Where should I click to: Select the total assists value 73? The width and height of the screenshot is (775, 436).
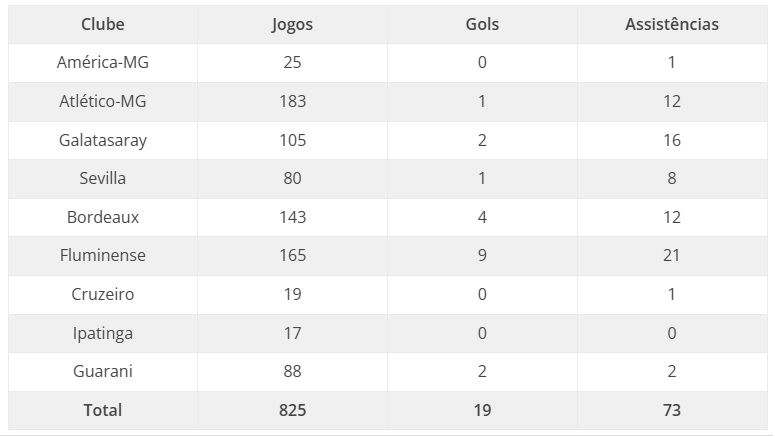coord(671,410)
